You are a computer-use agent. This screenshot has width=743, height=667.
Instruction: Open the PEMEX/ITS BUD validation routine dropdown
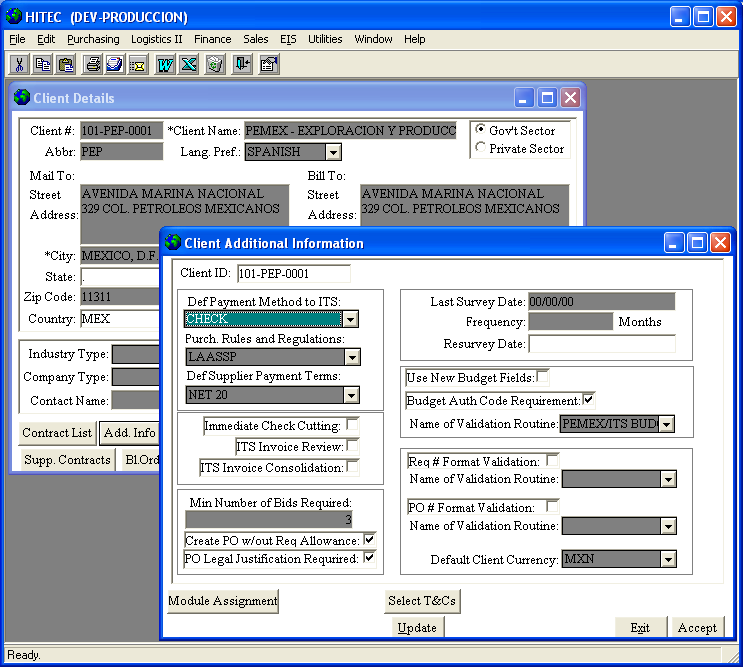point(667,424)
